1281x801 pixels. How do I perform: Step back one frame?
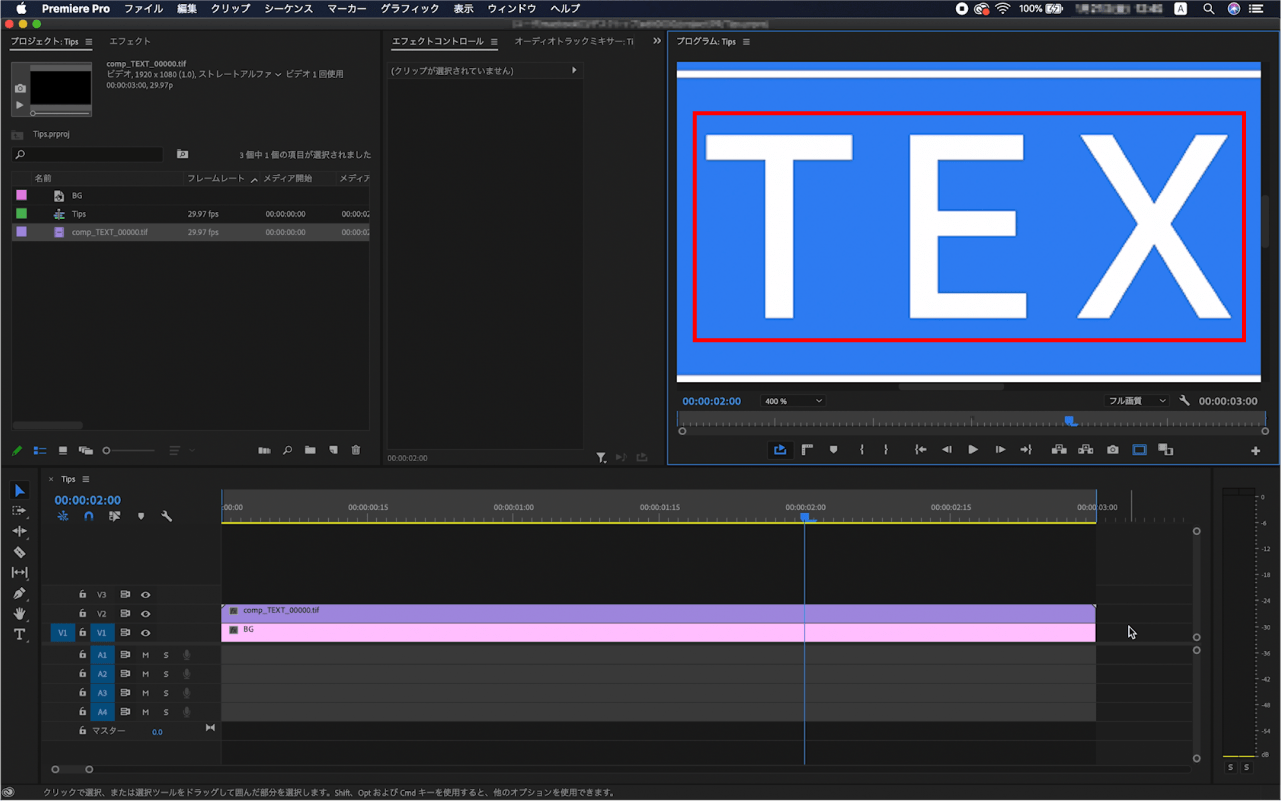(x=947, y=450)
